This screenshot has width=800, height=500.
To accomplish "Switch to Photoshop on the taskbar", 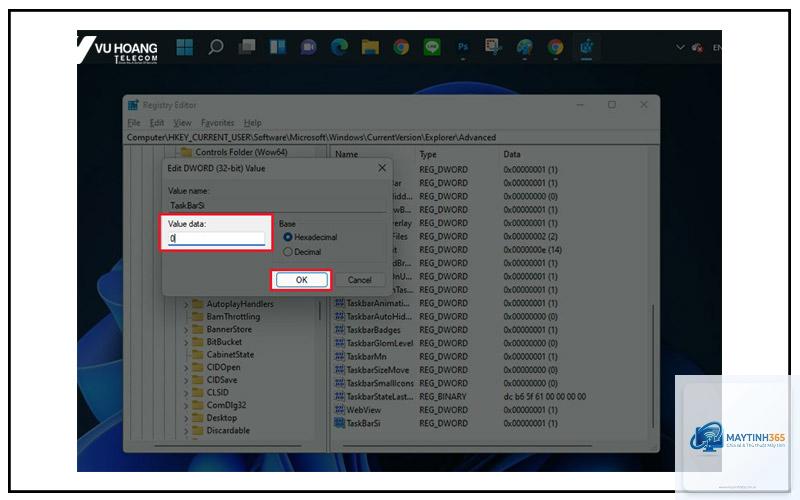I will 463,47.
